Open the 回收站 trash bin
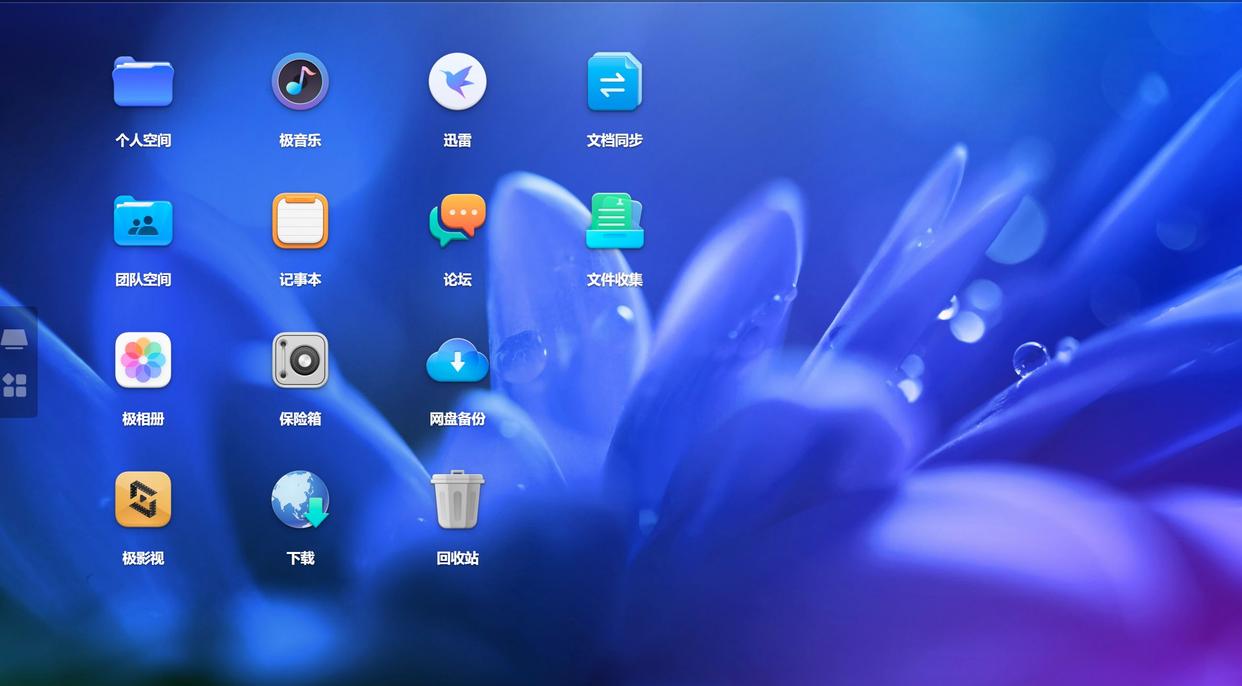The height and width of the screenshot is (686, 1242). pos(457,499)
